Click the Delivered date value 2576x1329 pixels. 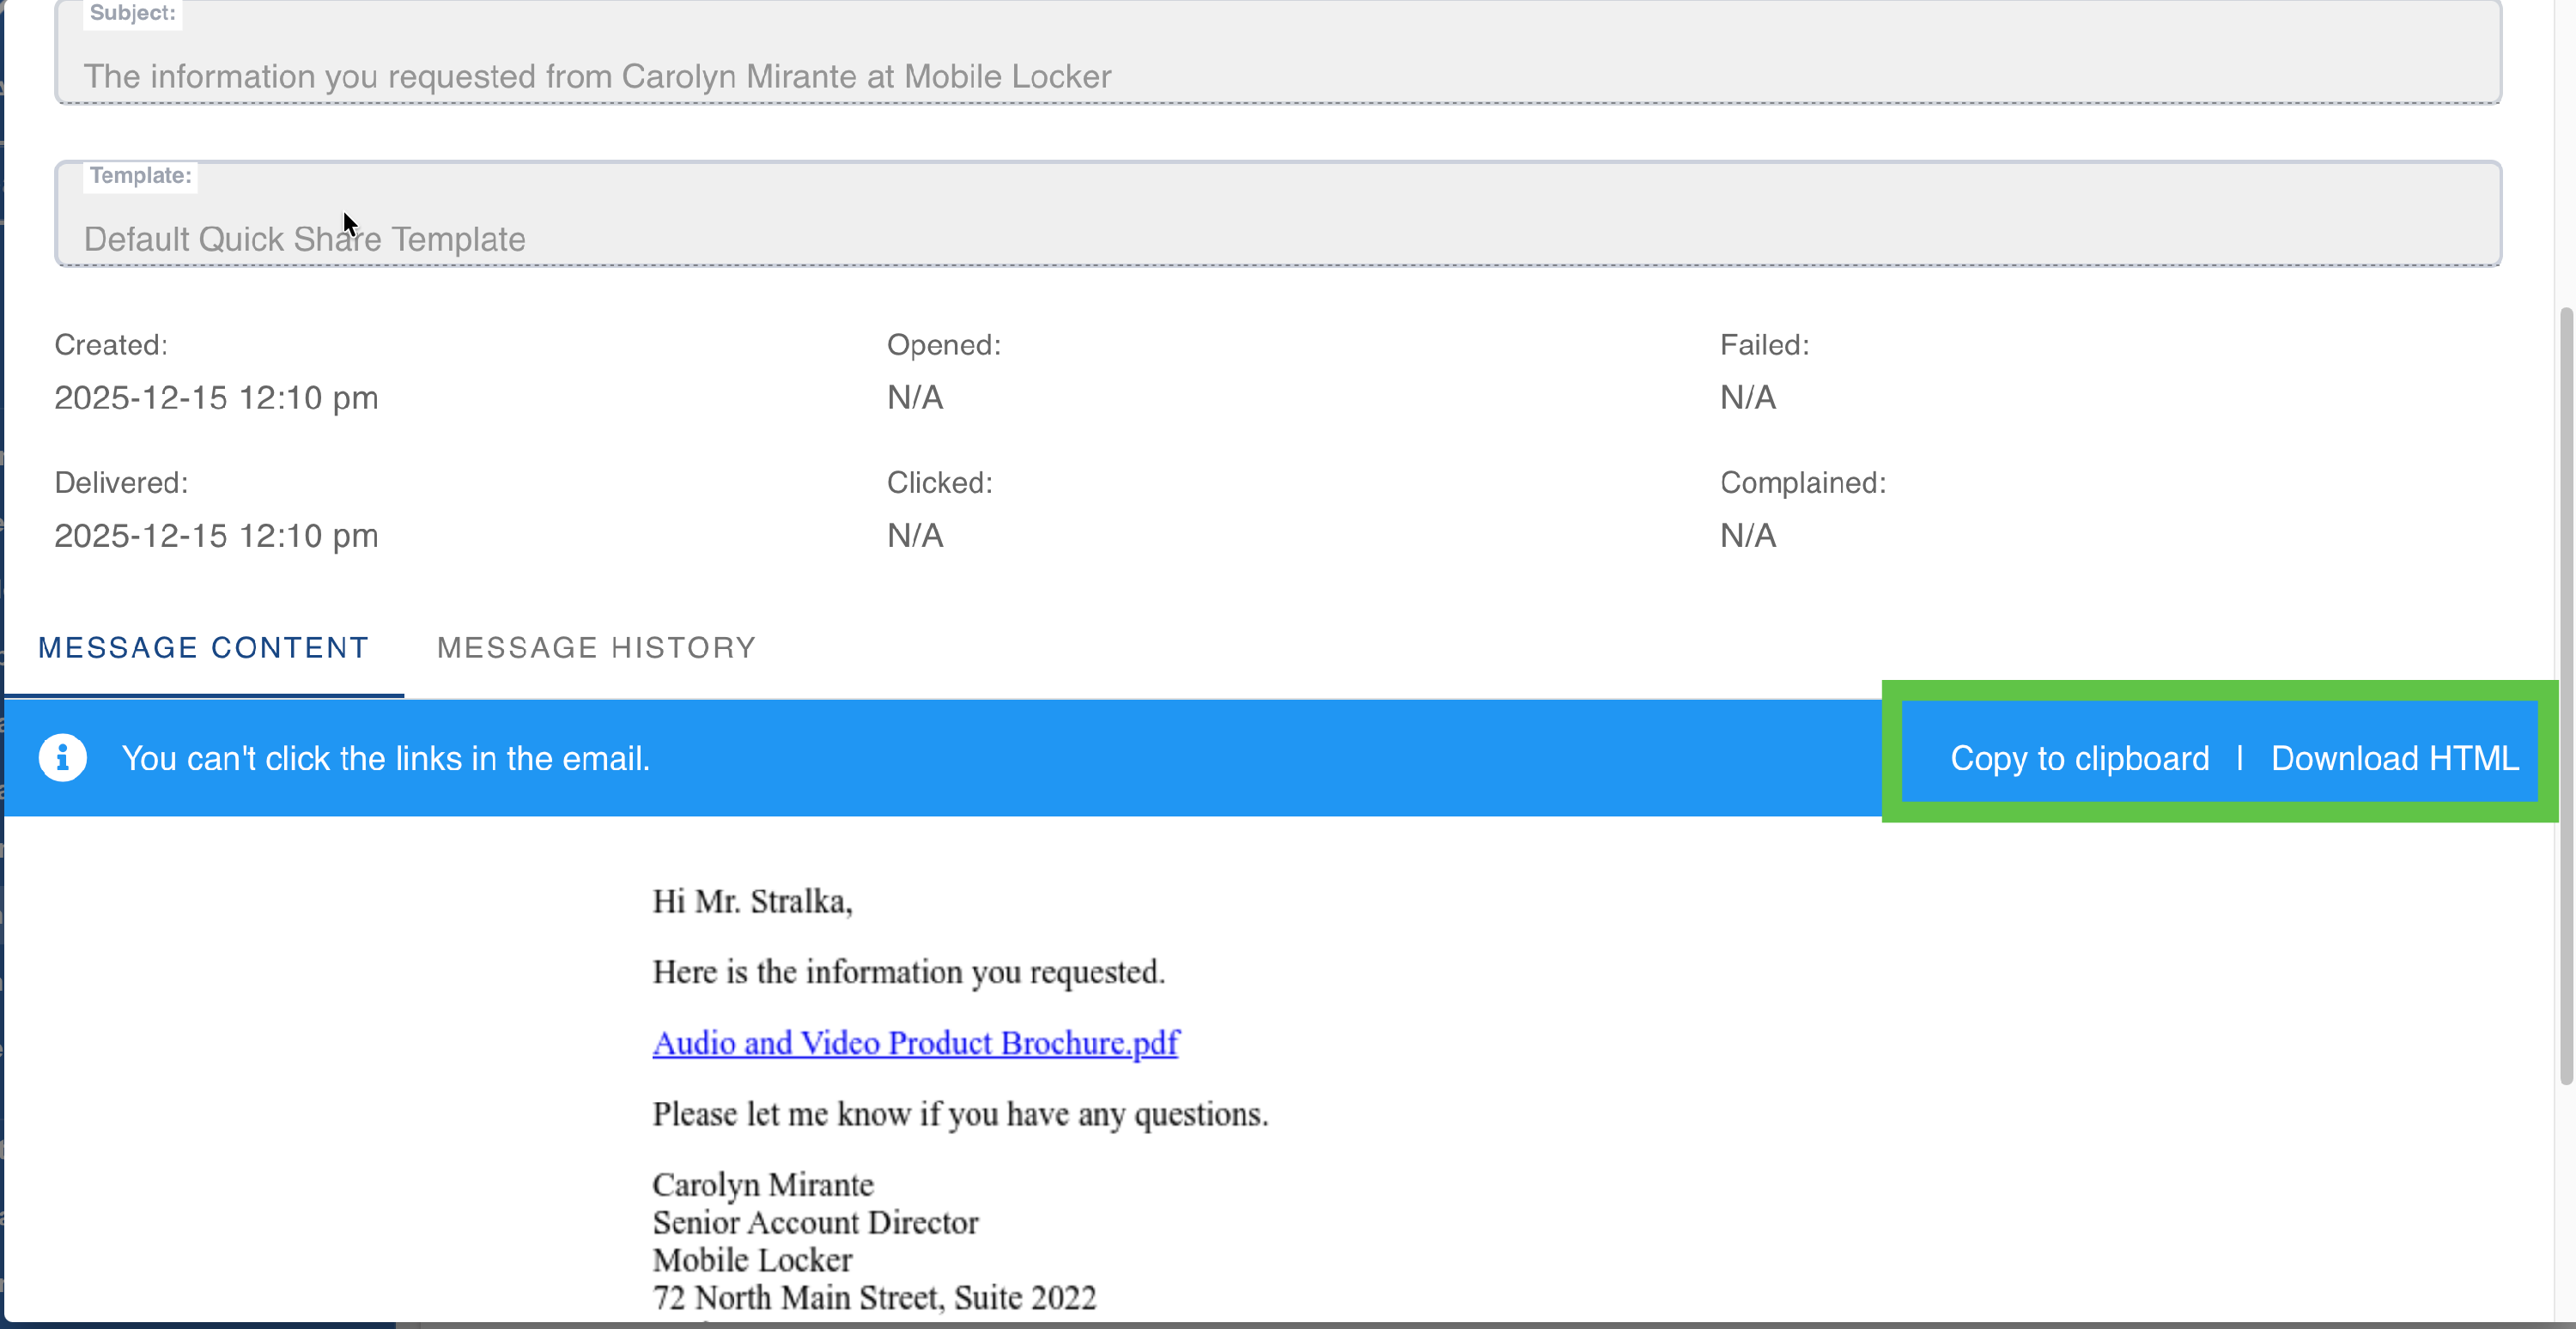(216, 536)
